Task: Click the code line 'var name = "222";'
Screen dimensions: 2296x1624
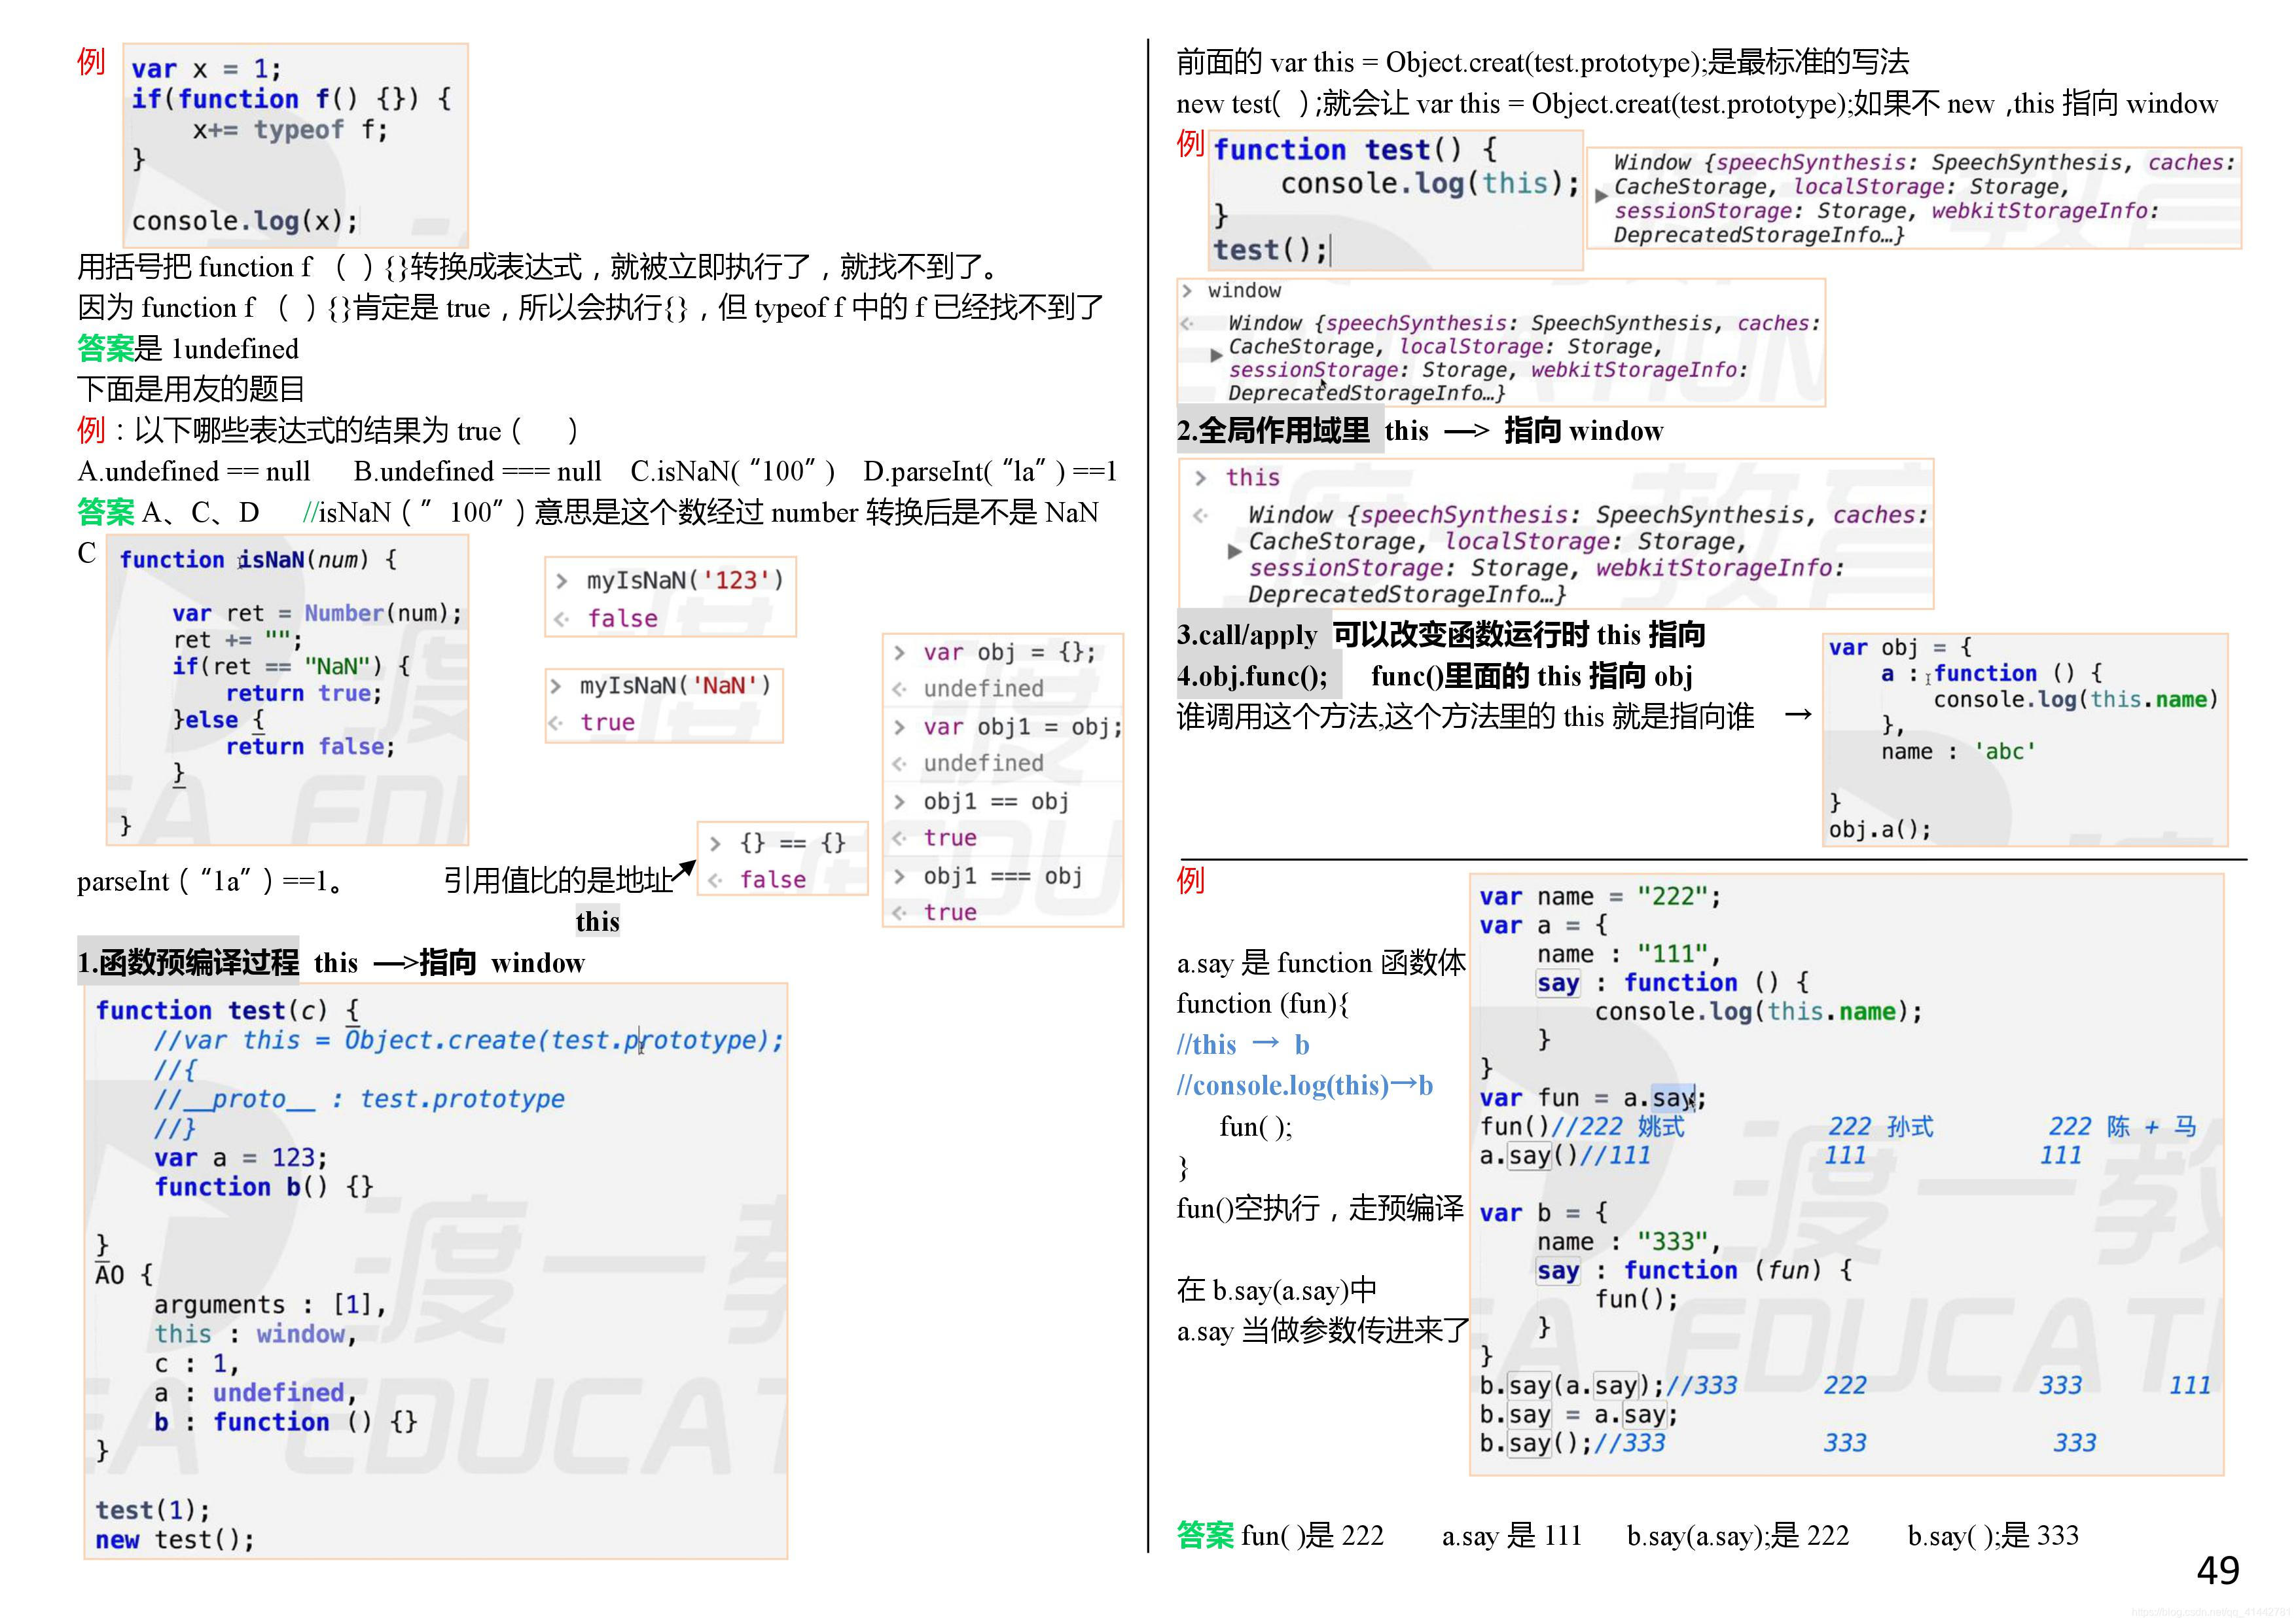Action: pyautogui.click(x=1600, y=897)
